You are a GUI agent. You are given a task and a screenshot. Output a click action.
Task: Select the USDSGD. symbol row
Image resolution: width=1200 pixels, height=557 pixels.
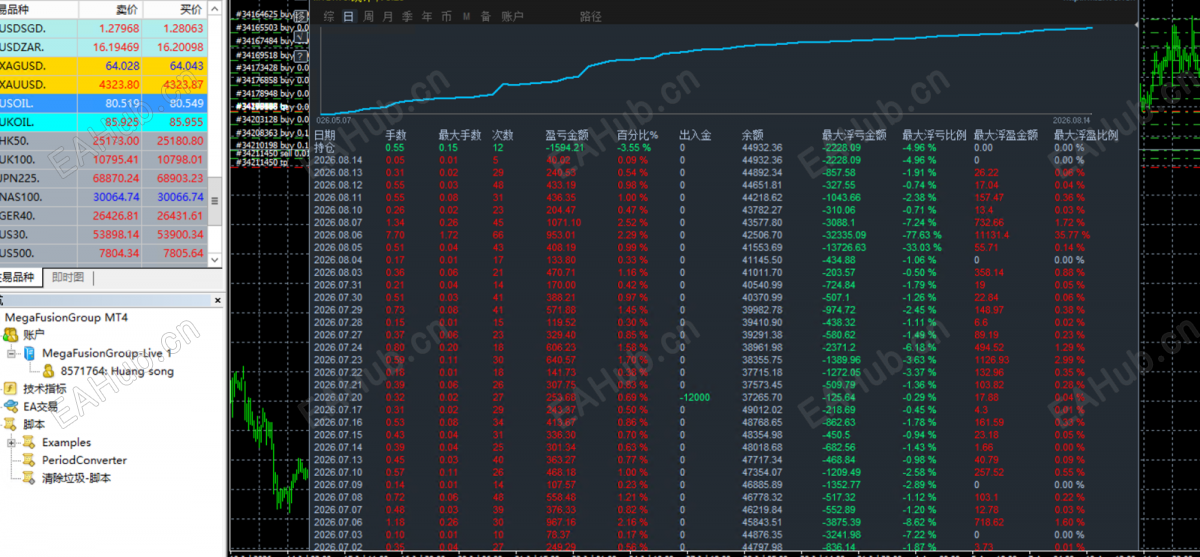point(104,28)
